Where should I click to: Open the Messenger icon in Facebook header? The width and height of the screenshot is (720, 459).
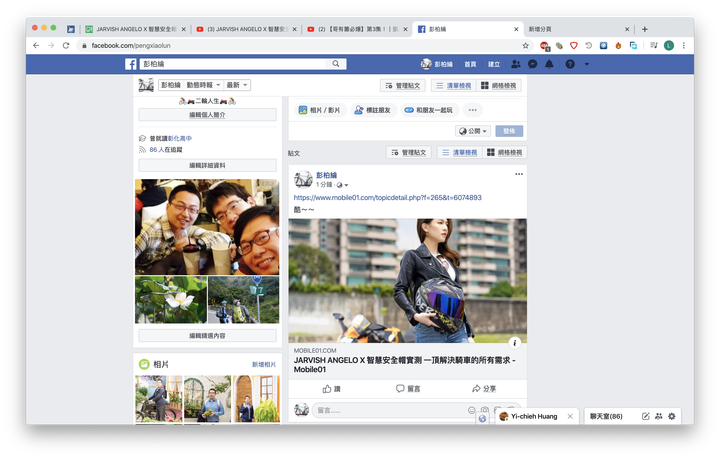(x=533, y=64)
